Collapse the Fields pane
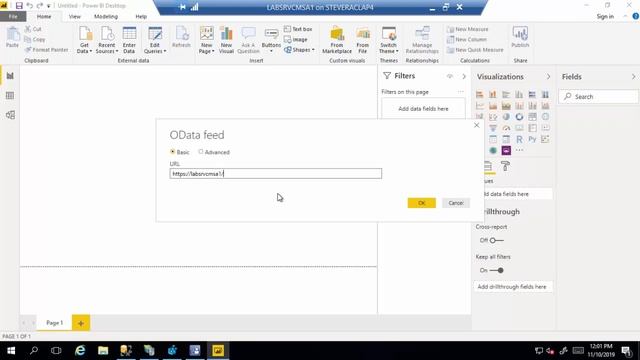Viewport: 640px width, 360px height. click(x=633, y=76)
